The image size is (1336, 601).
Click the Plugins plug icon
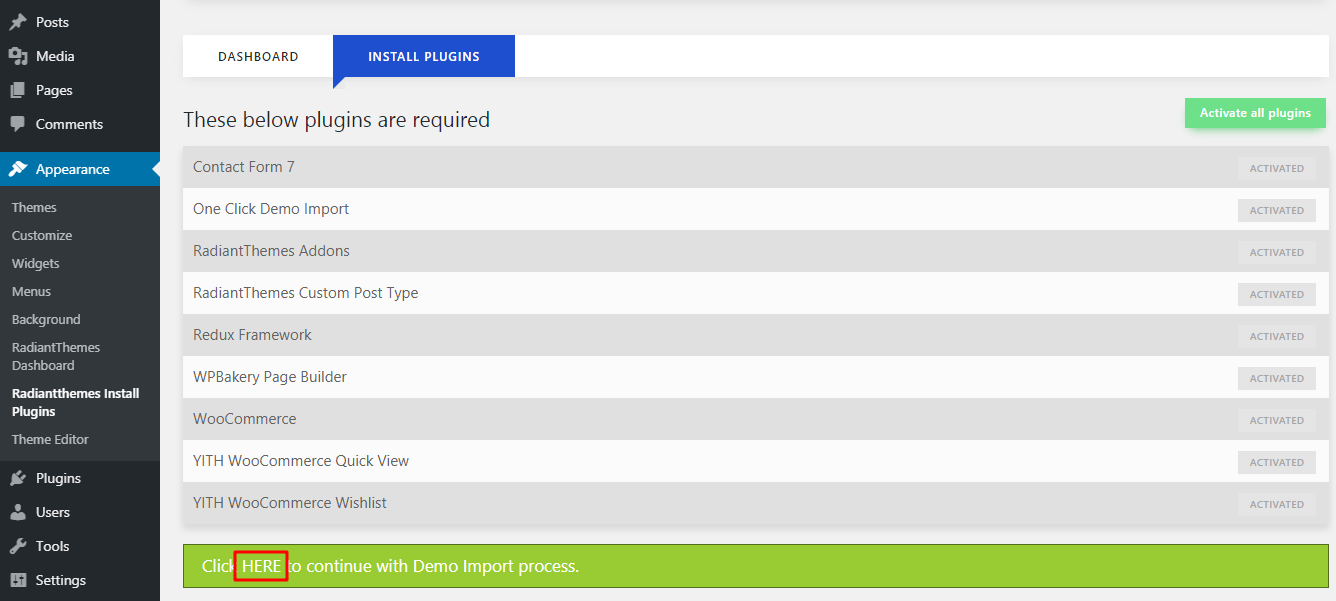(18, 478)
